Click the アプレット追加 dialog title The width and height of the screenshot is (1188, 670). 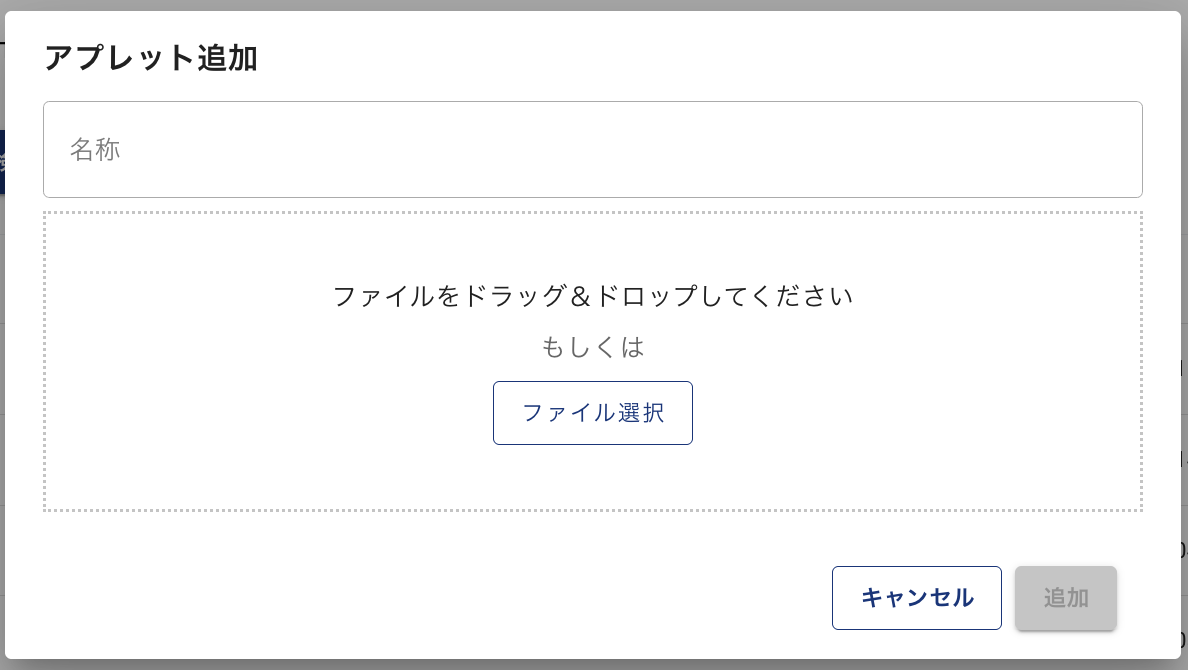(151, 58)
